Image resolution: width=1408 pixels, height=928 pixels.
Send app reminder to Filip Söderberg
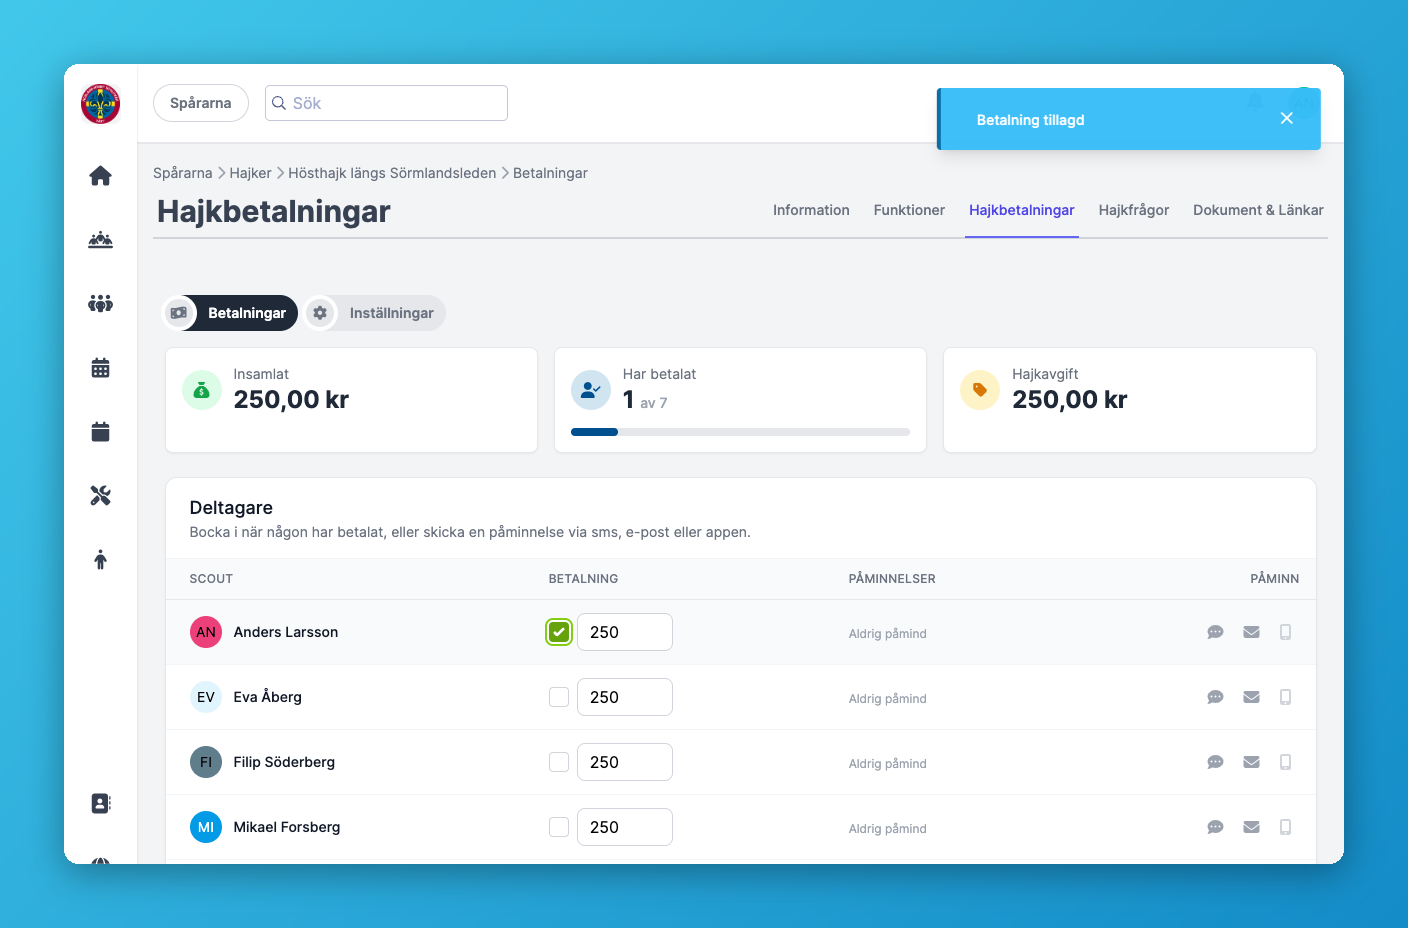[1286, 762]
